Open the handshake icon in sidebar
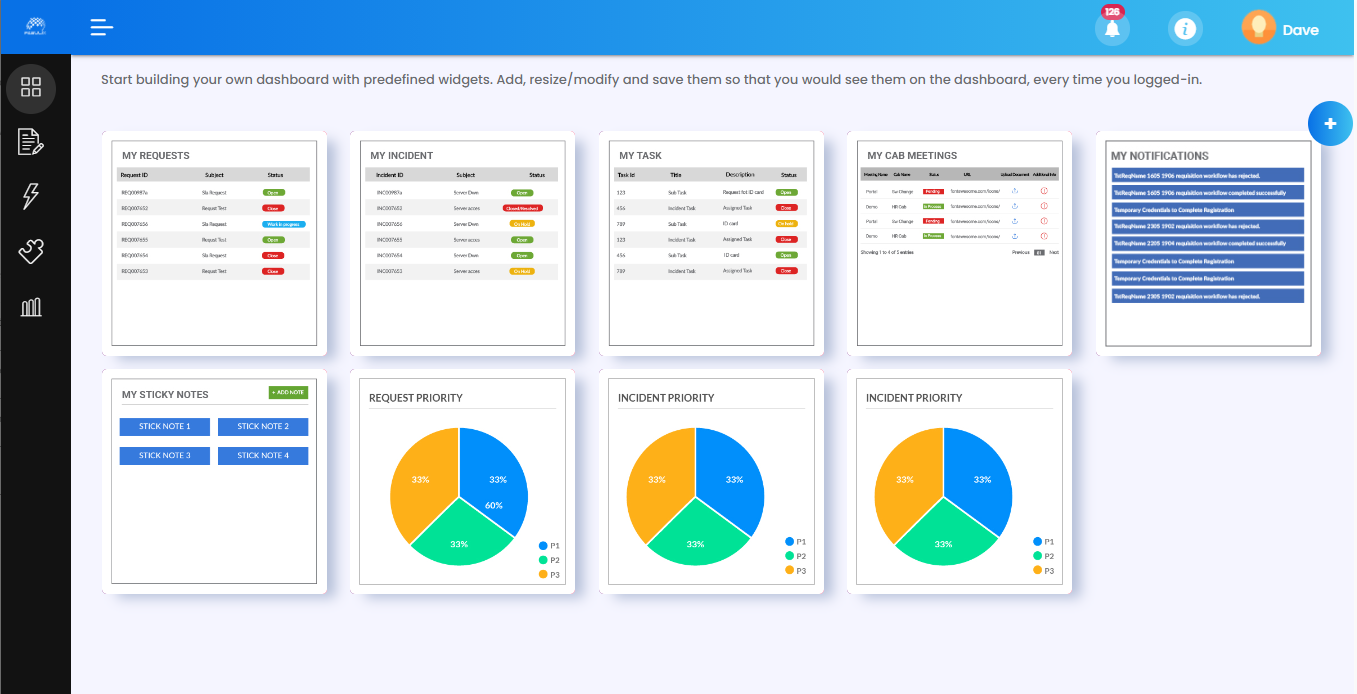Viewport: 1357px width, 694px height. coord(31,251)
